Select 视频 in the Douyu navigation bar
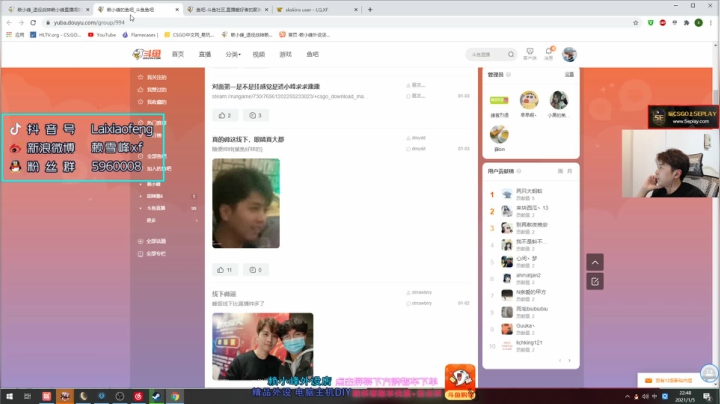 click(x=259, y=54)
